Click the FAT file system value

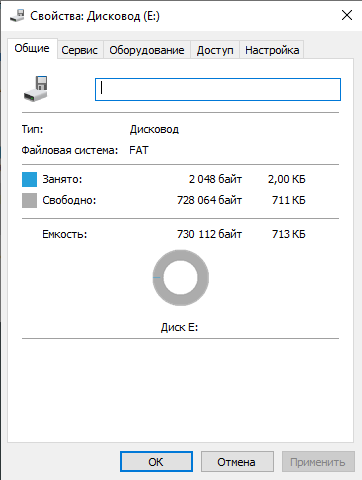click(x=139, y=150)
